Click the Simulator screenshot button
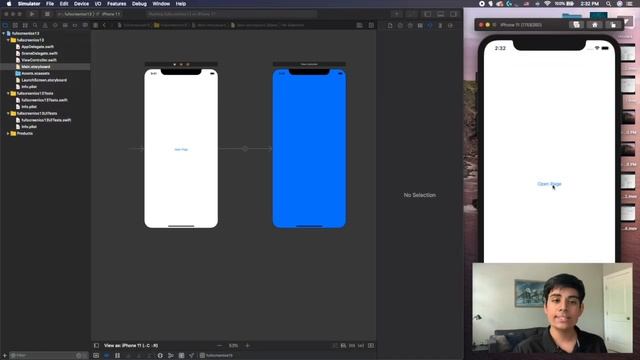 point(576,25)
